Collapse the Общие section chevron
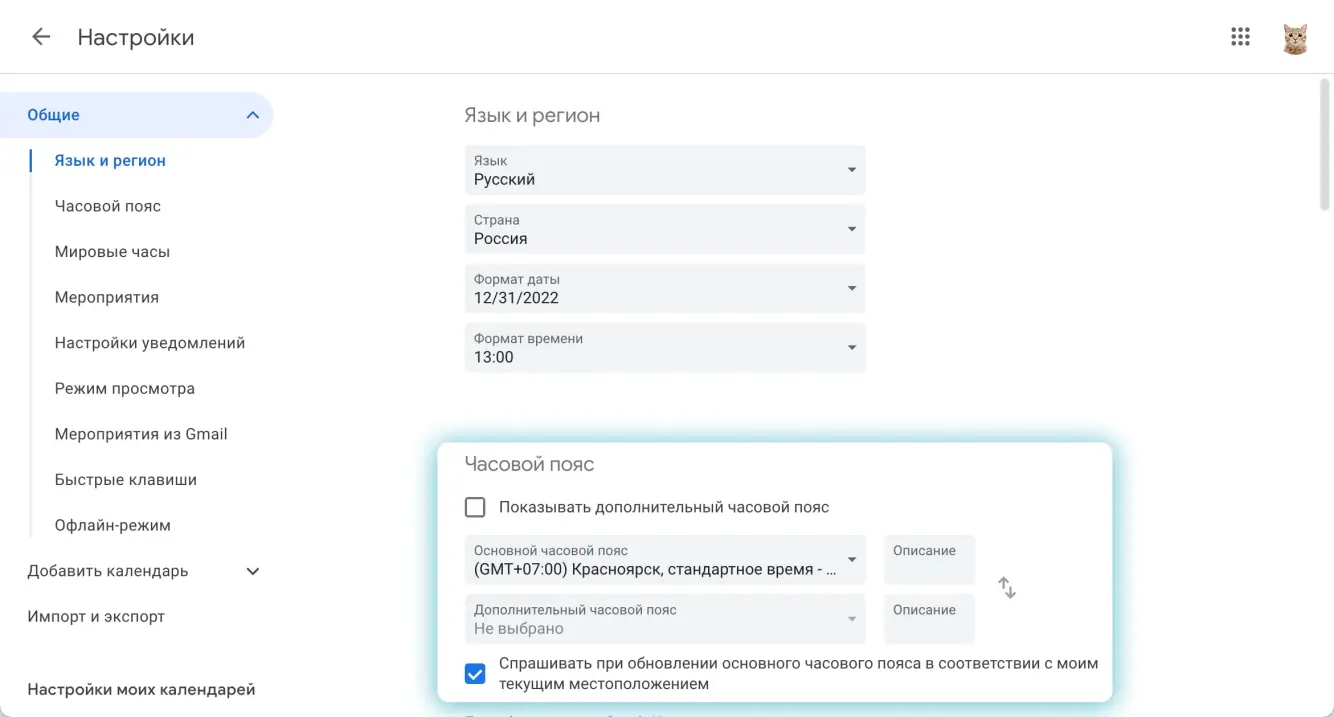 click(x=252, y=115)
